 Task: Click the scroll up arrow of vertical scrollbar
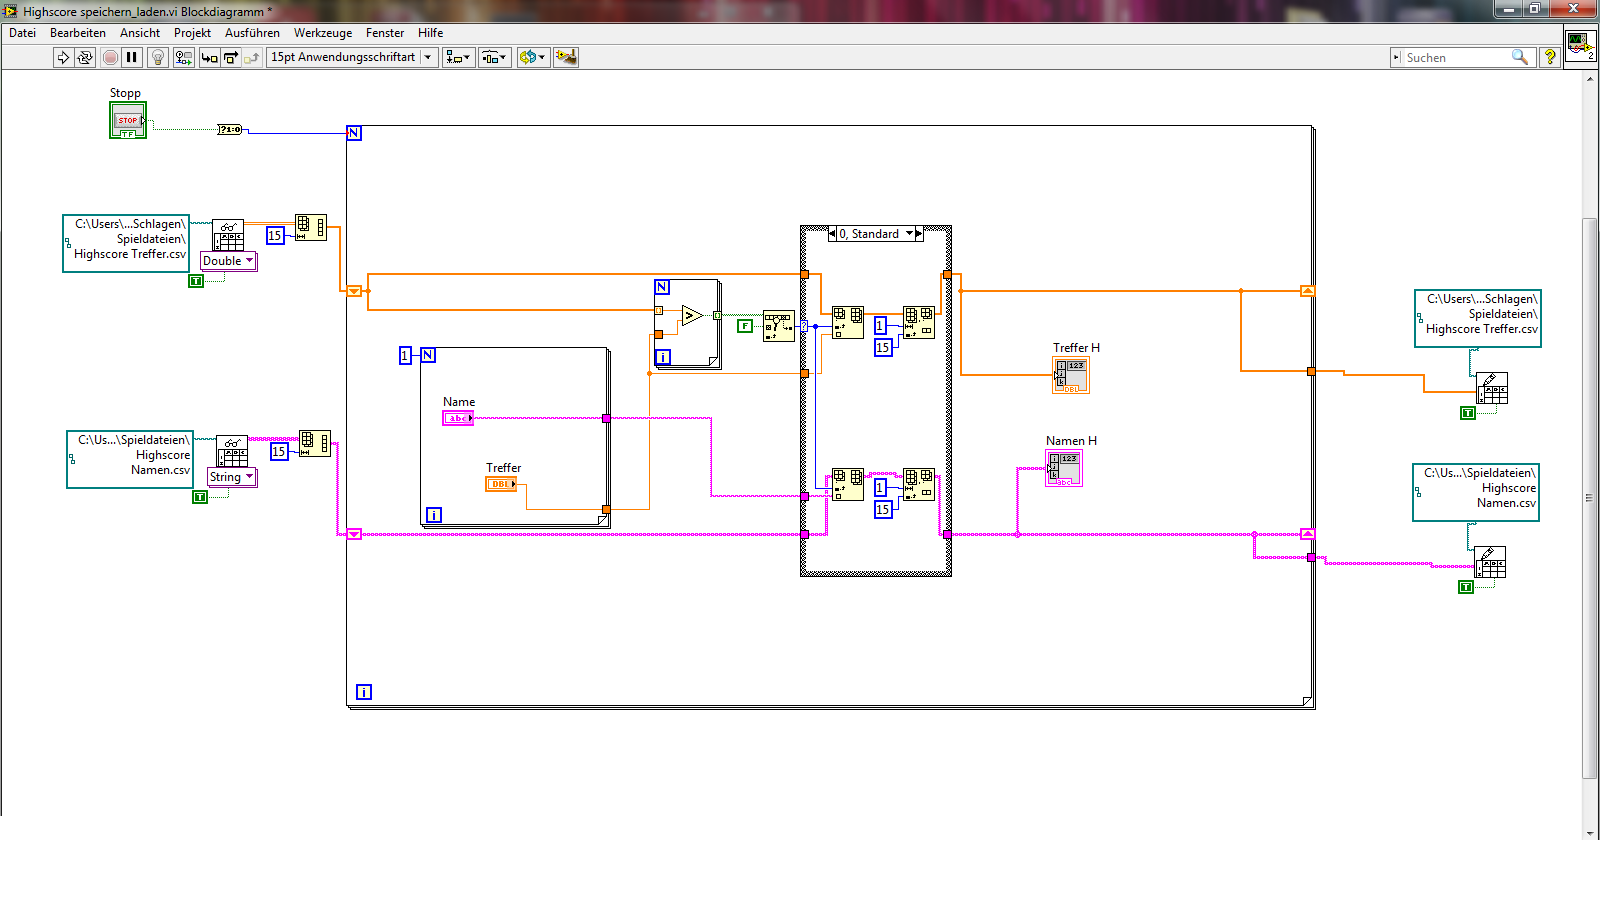pos(1590,78)
